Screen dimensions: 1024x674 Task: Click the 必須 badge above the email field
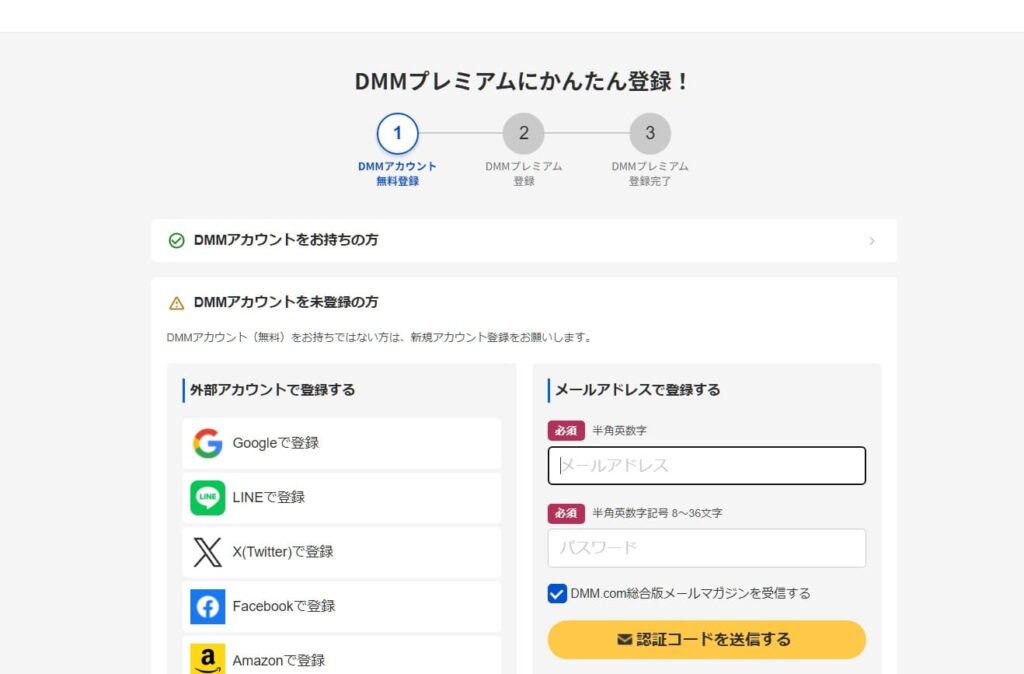[566, 431]
